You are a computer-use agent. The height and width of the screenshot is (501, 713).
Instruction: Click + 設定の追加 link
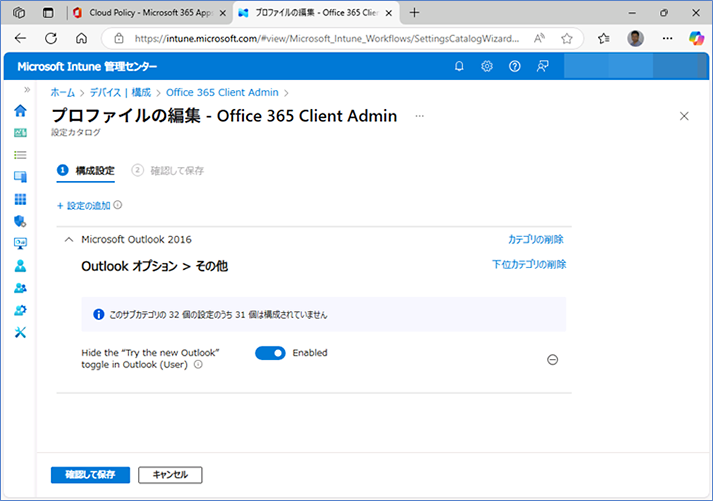coord(84,206)
